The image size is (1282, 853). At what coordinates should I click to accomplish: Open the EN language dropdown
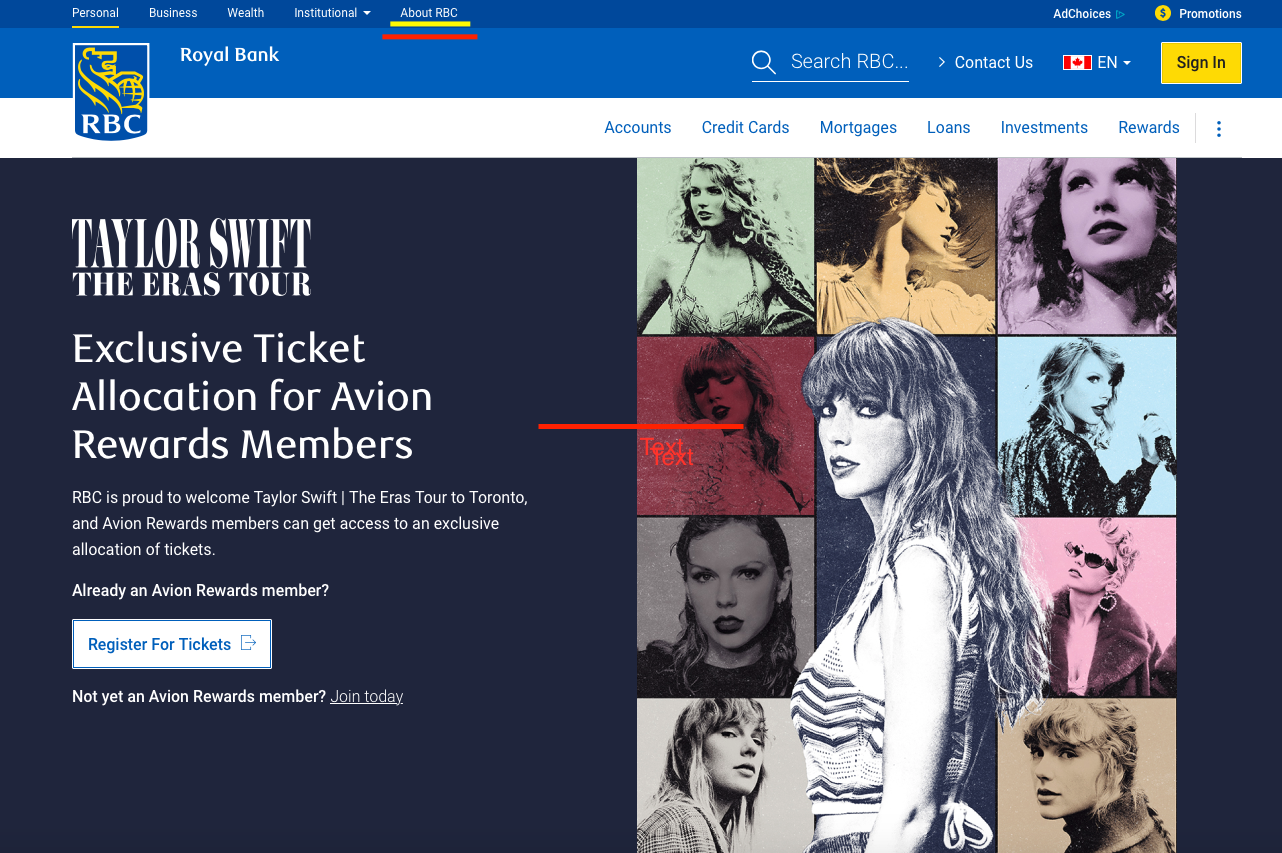click(x=1114, y=62)
